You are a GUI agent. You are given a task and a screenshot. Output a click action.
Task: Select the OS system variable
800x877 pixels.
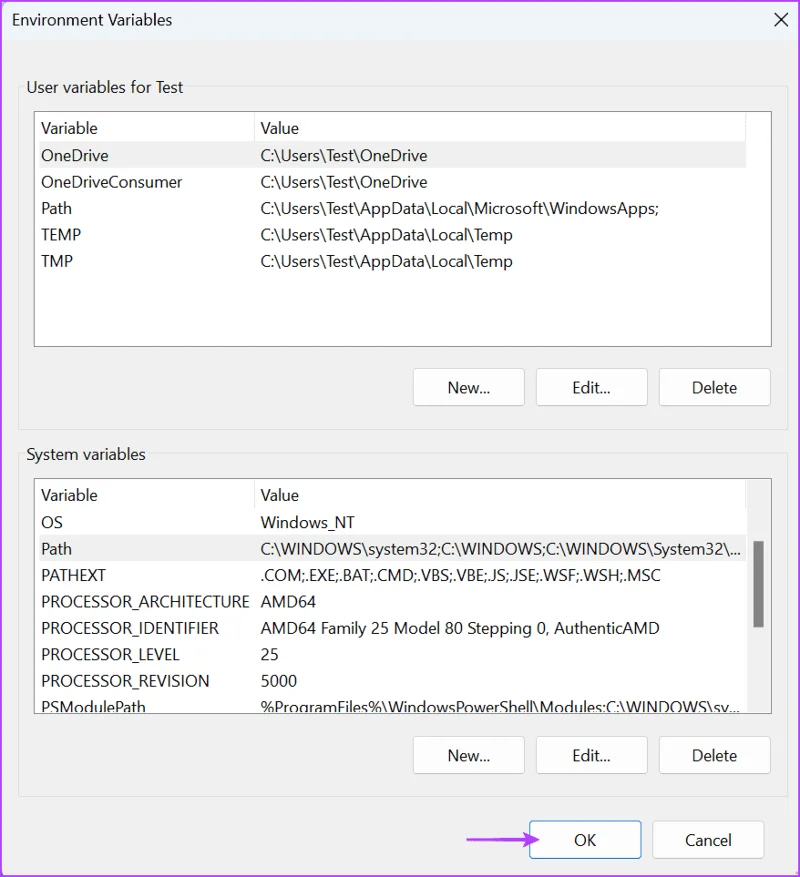coord(390,522)
